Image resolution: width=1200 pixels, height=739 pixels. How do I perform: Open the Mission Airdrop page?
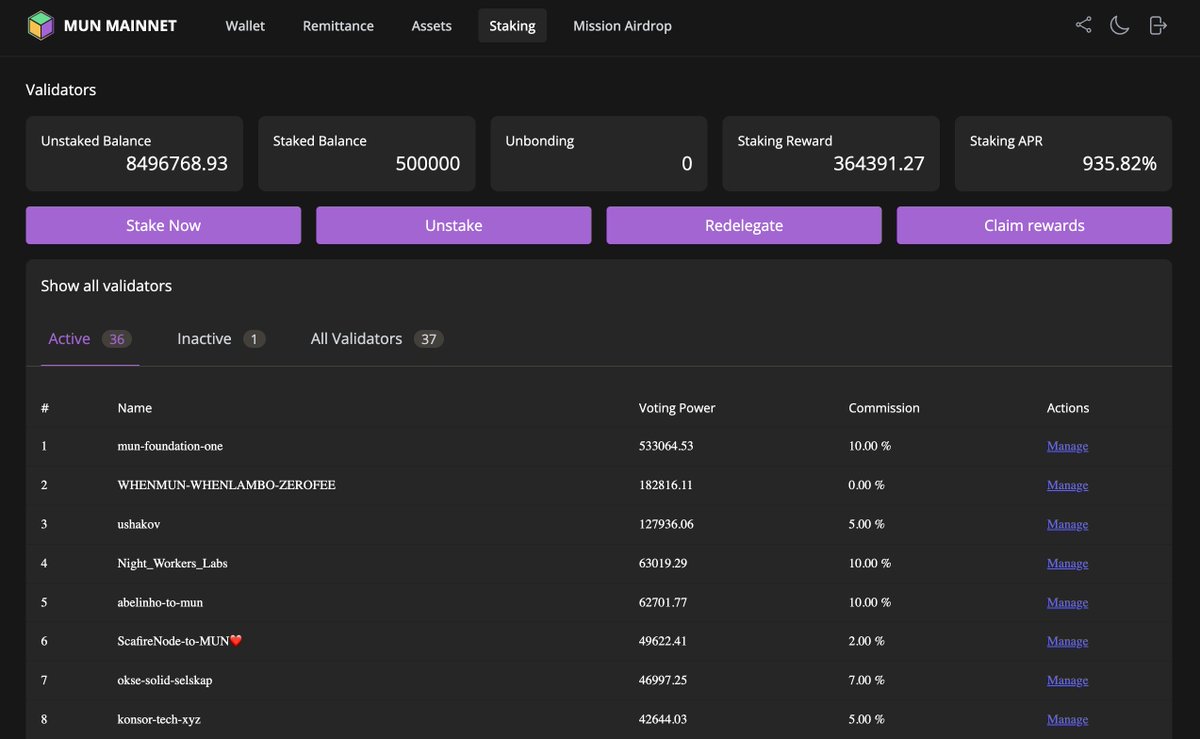622,26
